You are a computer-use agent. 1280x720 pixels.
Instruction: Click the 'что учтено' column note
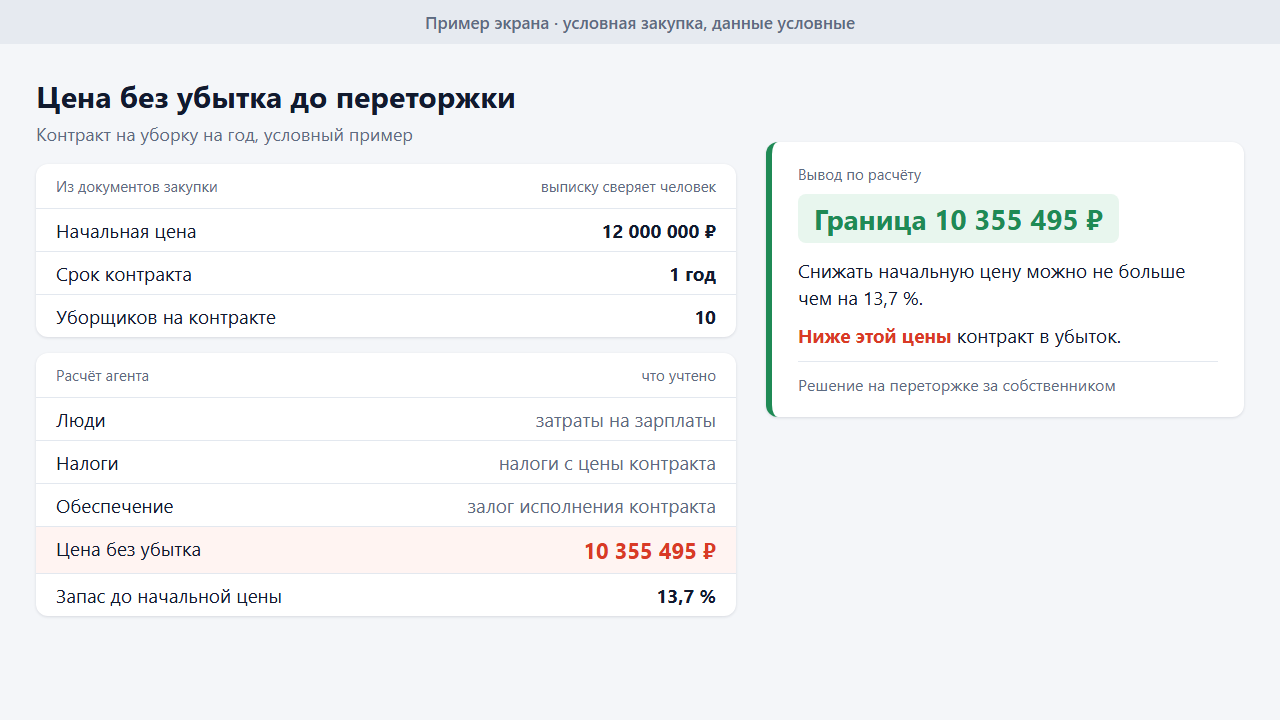click(x=679, y=376)
